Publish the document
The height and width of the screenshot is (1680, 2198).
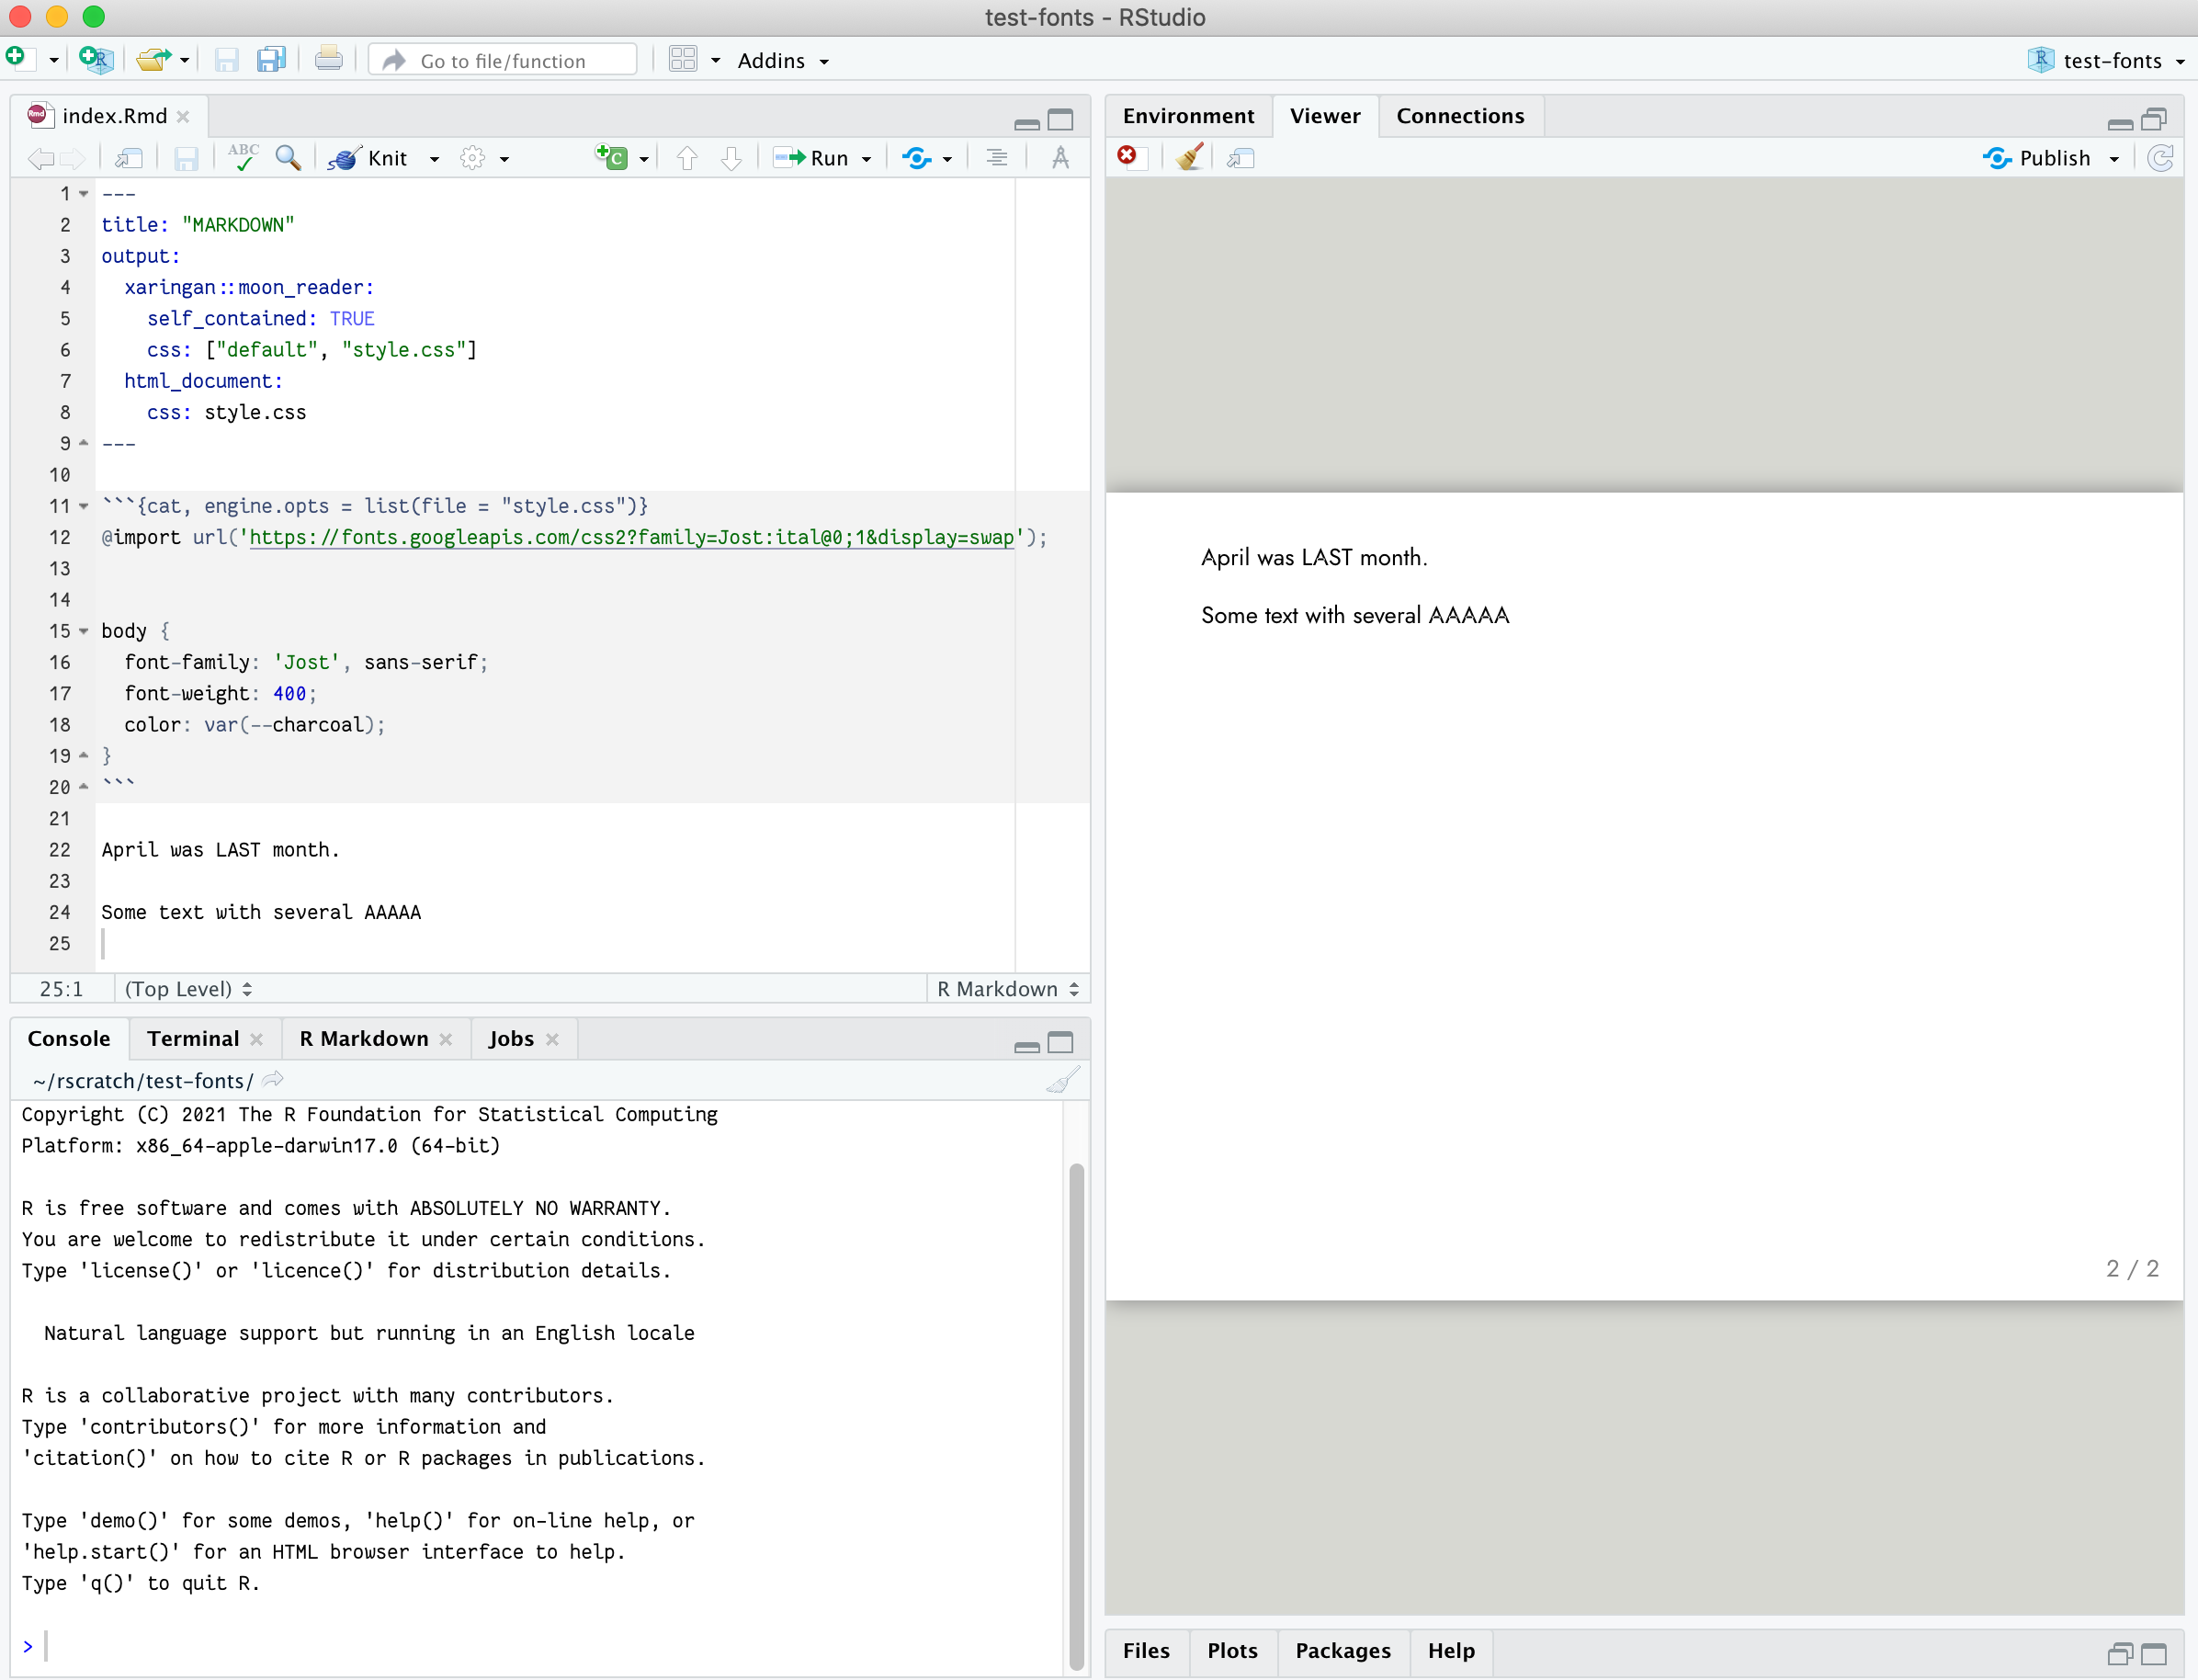(2051, 158)
